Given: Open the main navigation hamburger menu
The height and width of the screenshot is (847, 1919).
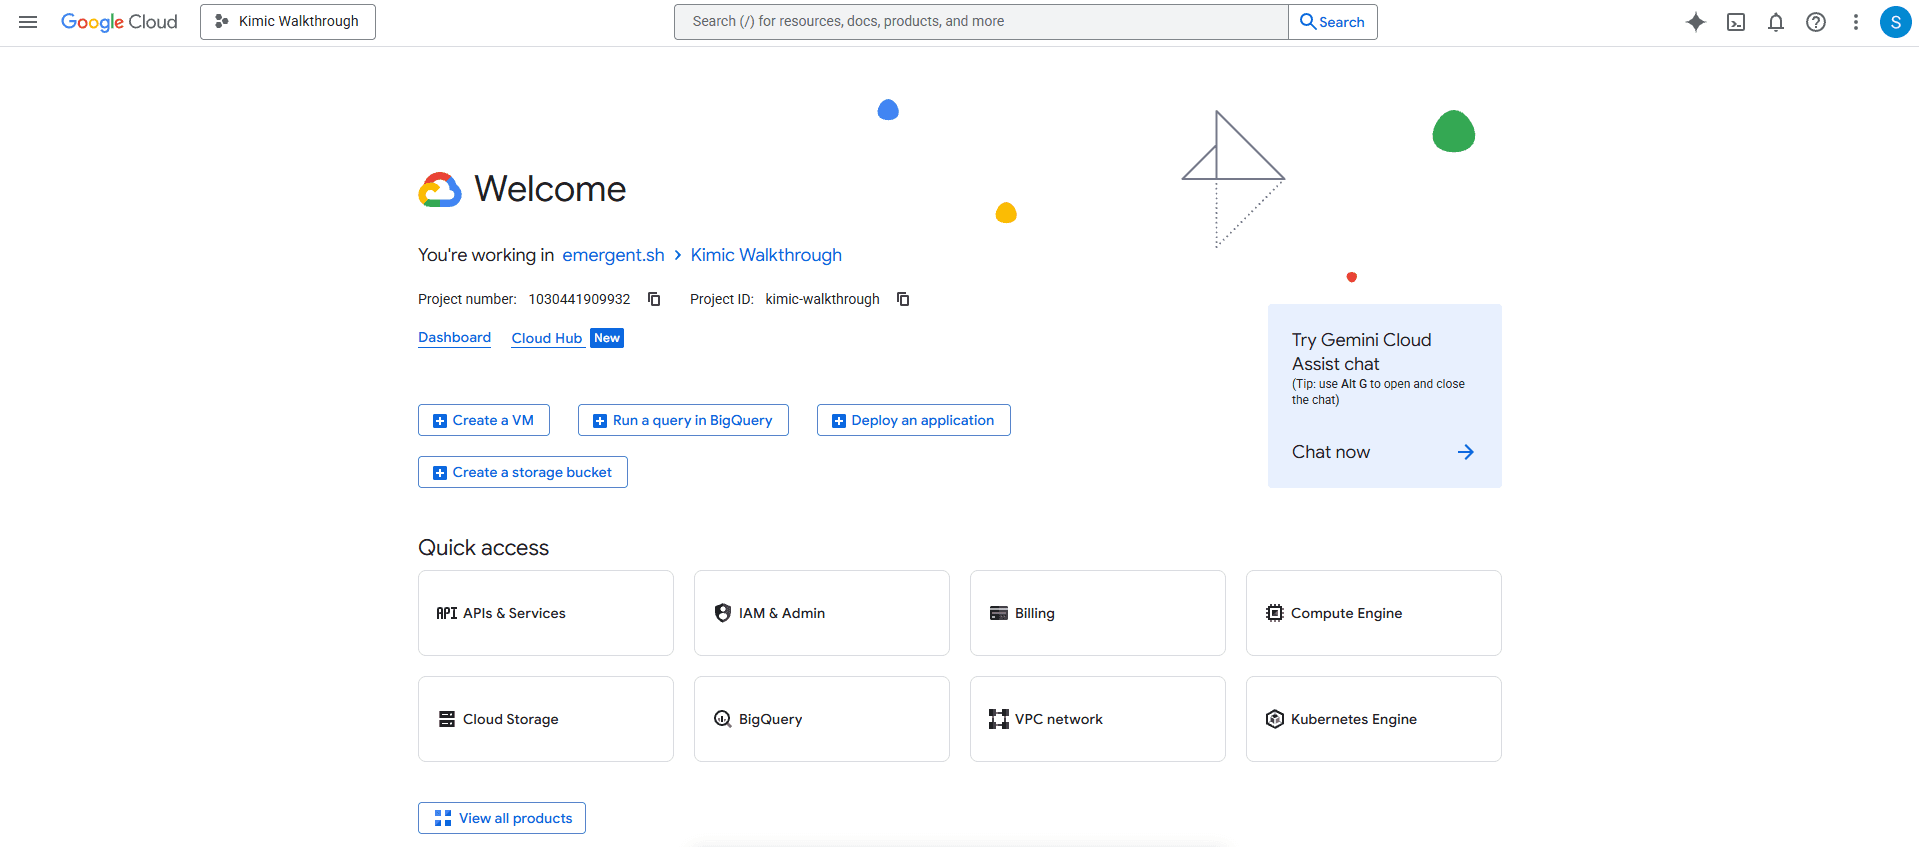Looking at the screenshot, I should tap(28, 22).
